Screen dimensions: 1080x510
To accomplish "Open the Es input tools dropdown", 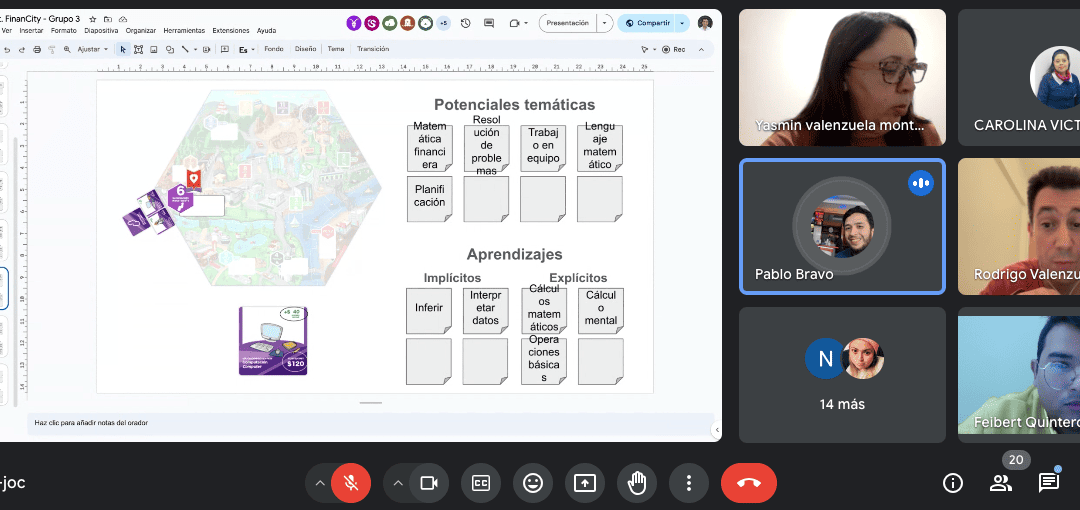I will (247, 49).
